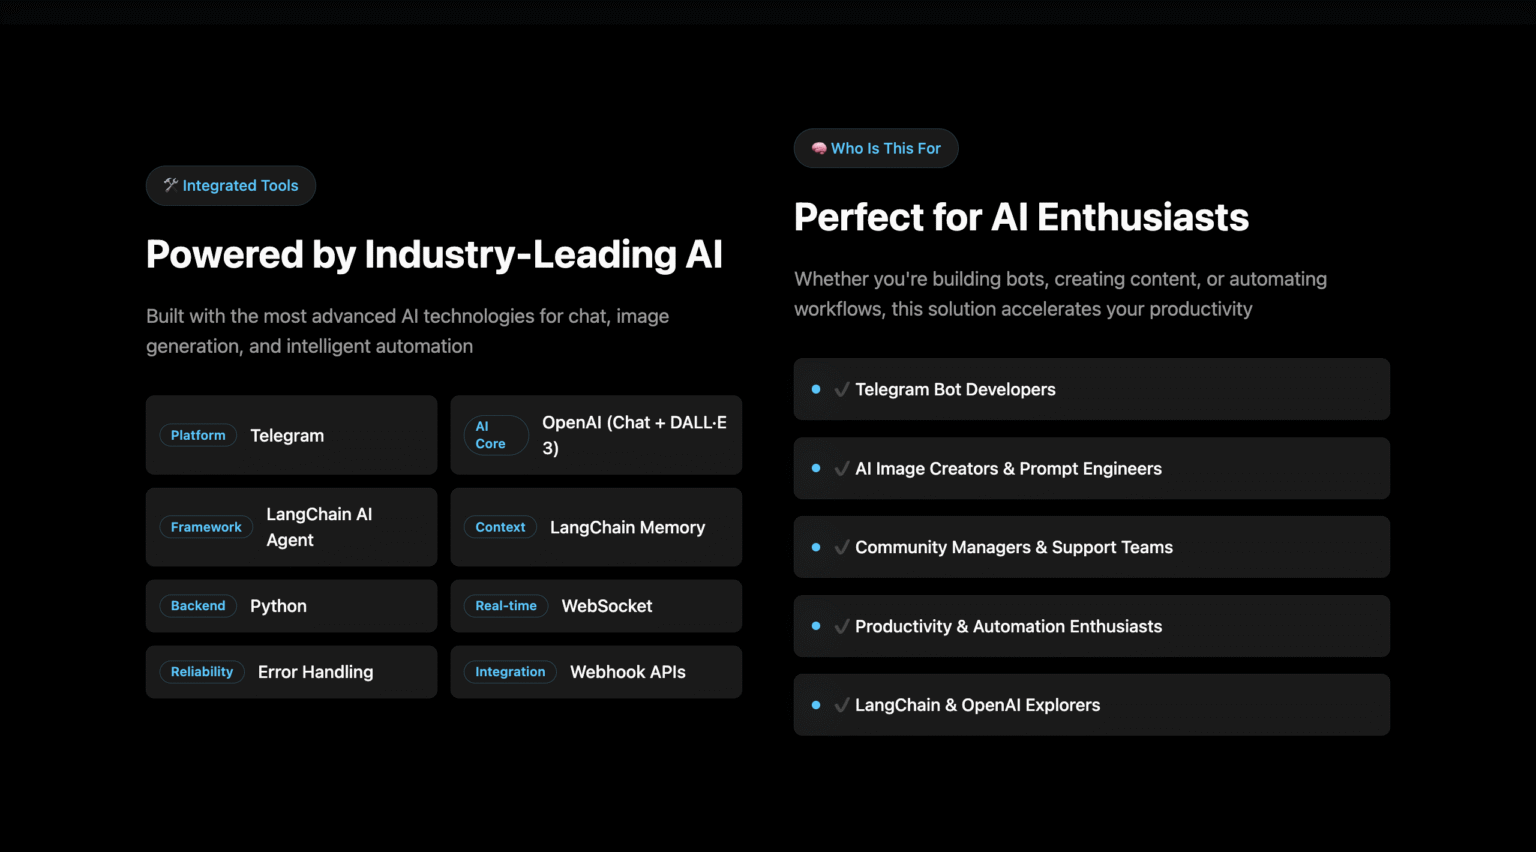This screenshot has height=852, width=1536.
Task: Click the Platform tag label
Action: click(198, 435)
